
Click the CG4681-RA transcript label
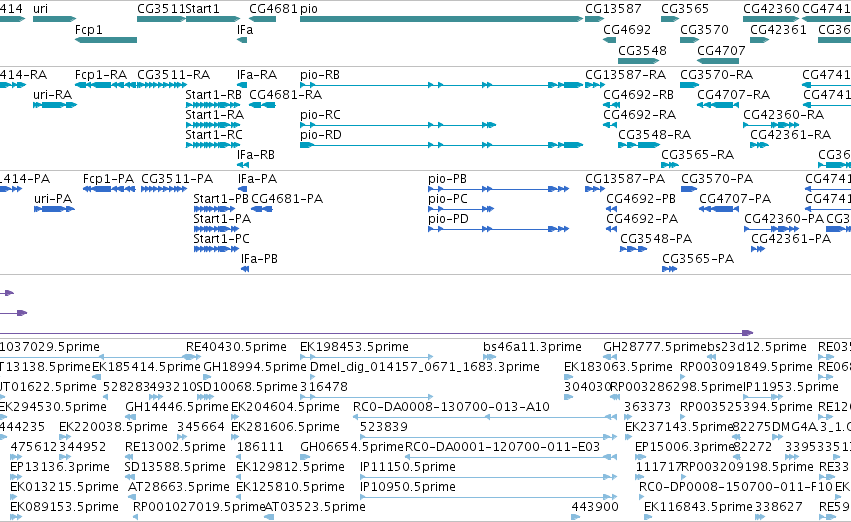tap(285, 95)
